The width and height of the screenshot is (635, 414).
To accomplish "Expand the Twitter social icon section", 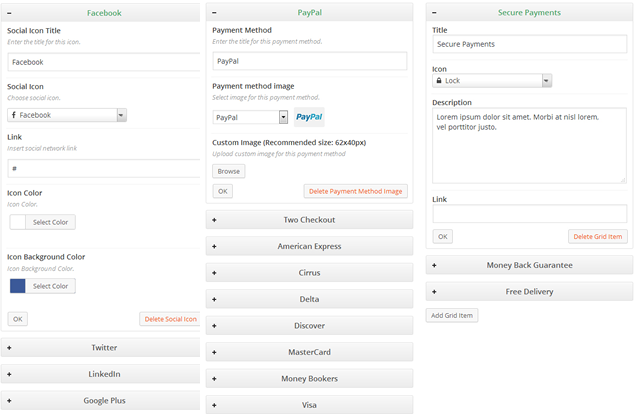I will click(x=100, y=348).
